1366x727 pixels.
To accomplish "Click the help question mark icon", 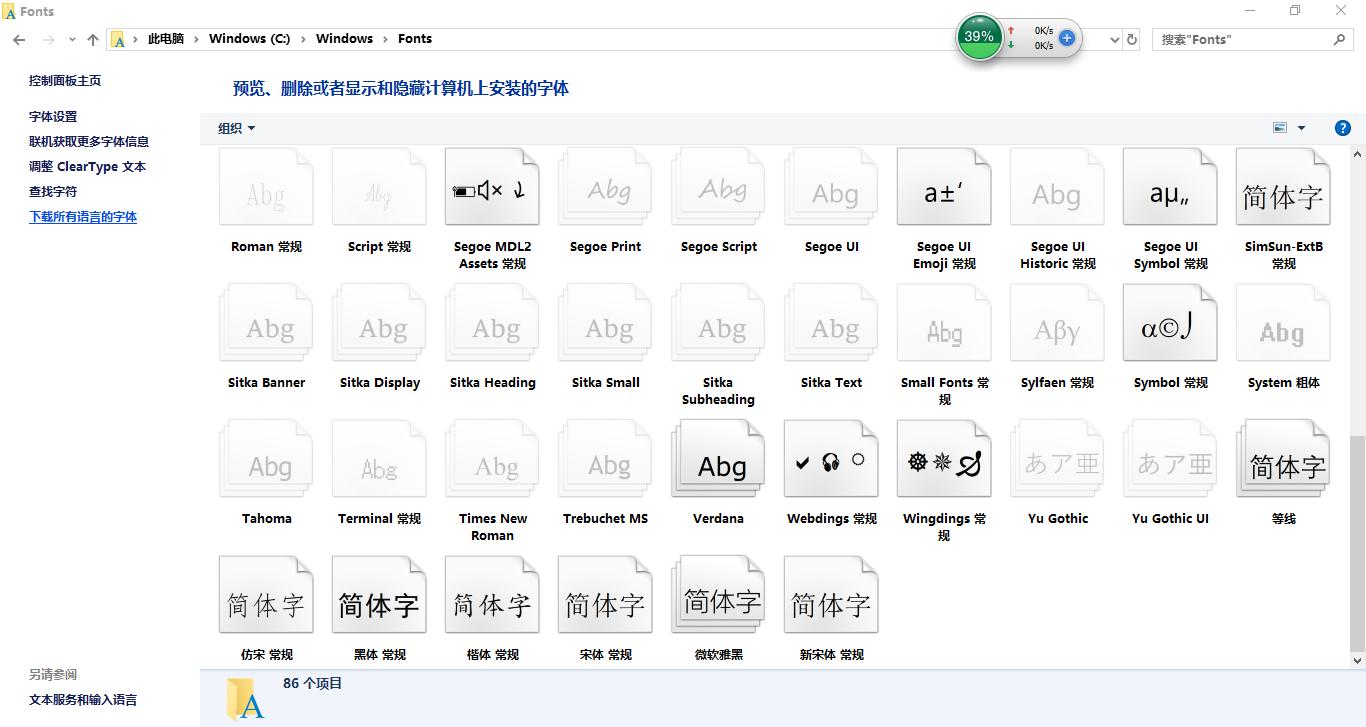I will [x=1343, y=128].
